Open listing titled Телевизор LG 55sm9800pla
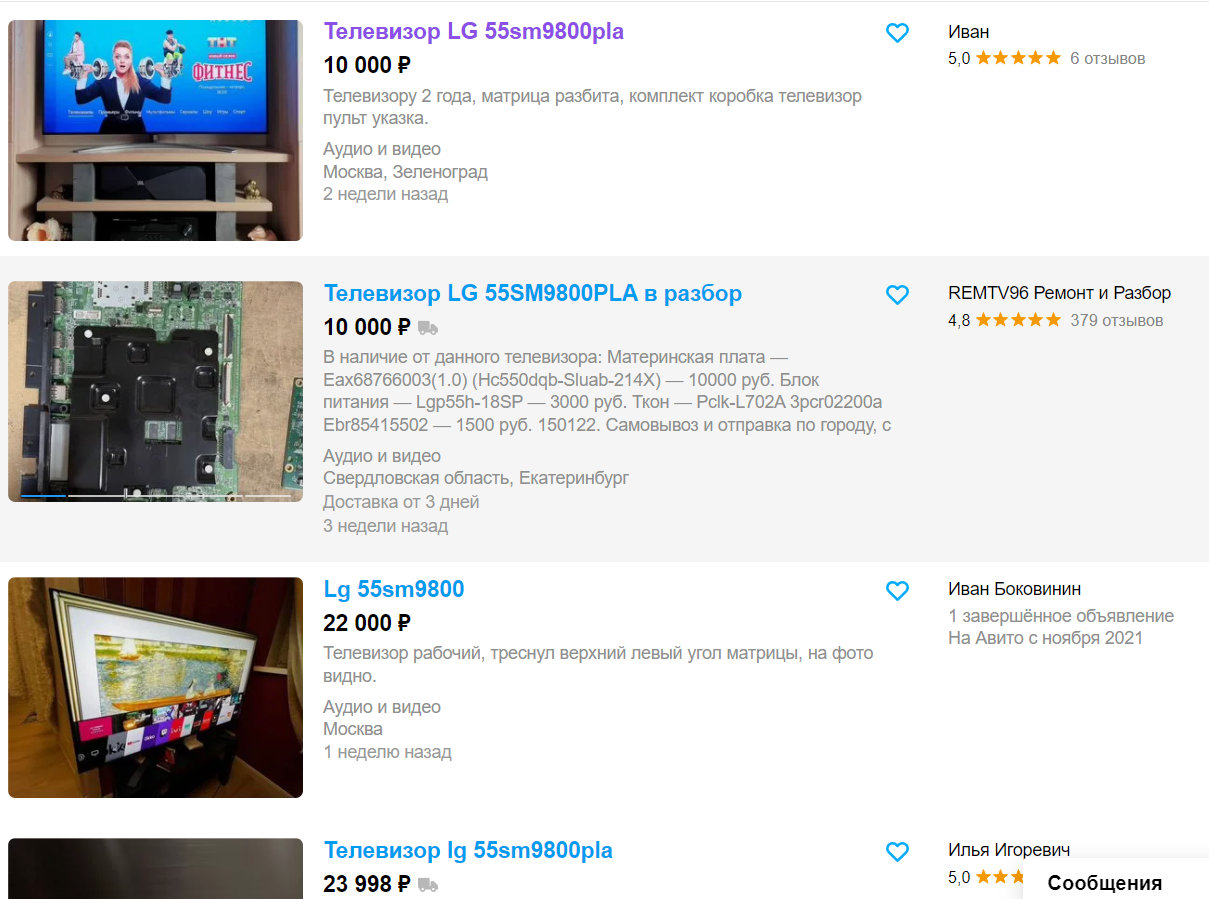This screenshot has height=899, width=1209. pos(473,31)
